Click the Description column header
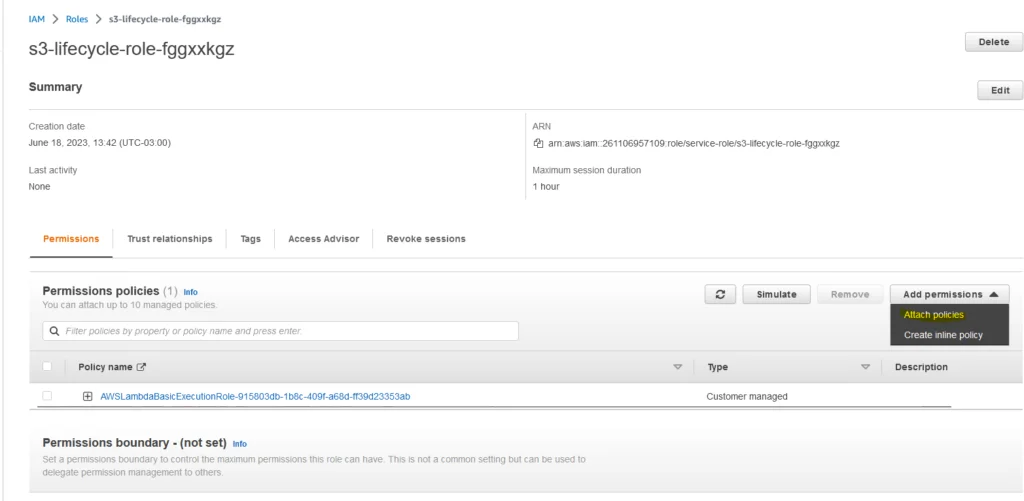 921,367
